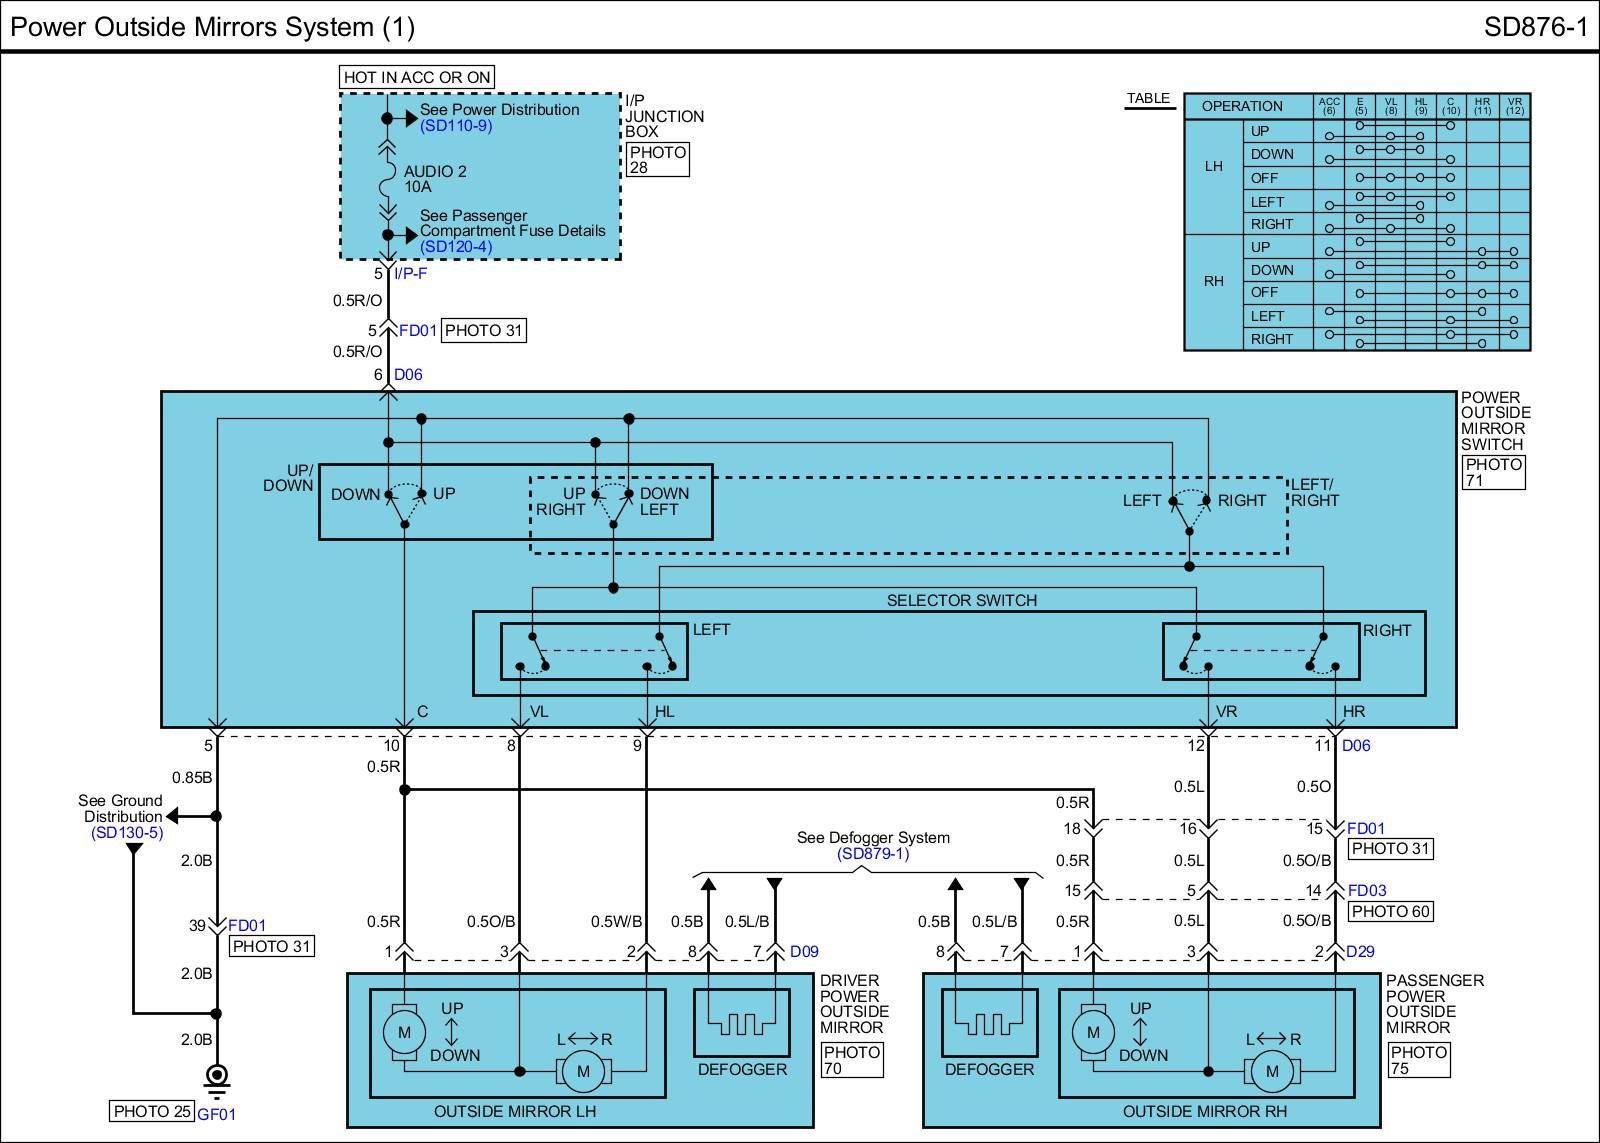
Task: Click the arrow beside See Ground Distribution
Action: pyautogui.click(x=173, y=816)
